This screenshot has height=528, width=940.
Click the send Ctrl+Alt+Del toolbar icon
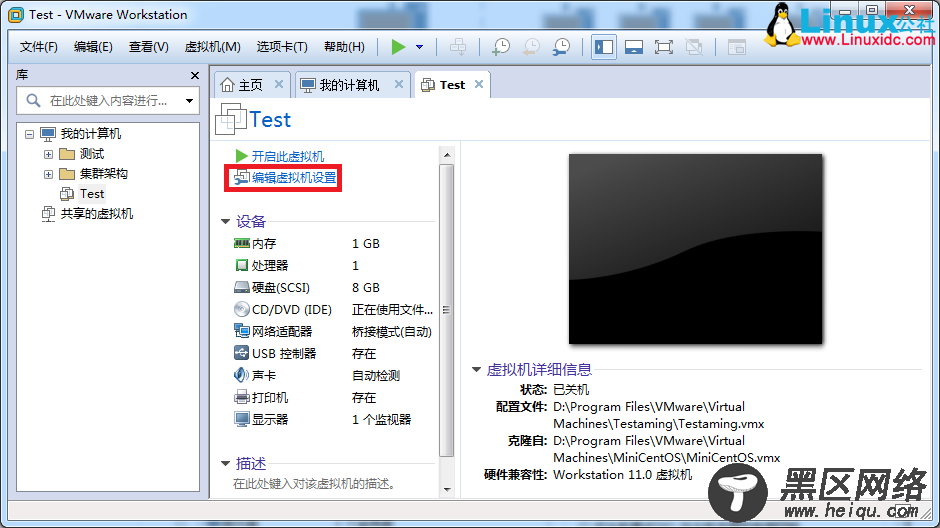click(458, 47)
